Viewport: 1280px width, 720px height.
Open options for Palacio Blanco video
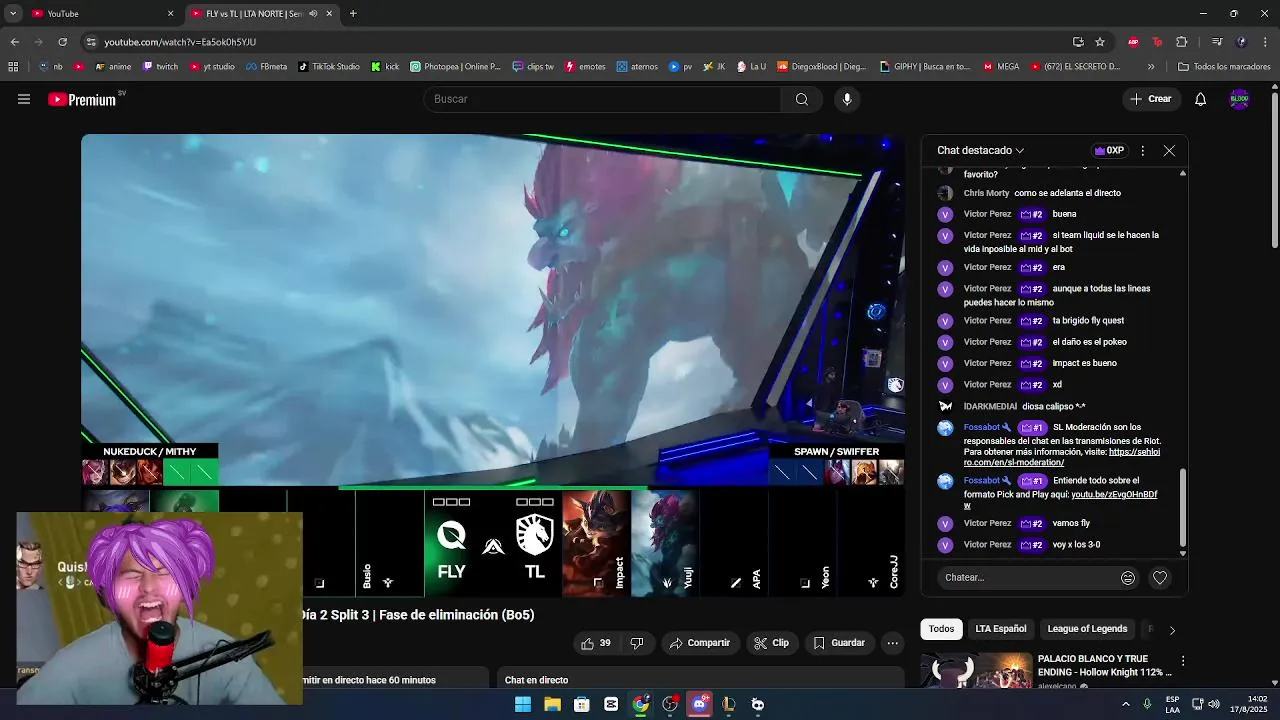1183,661
